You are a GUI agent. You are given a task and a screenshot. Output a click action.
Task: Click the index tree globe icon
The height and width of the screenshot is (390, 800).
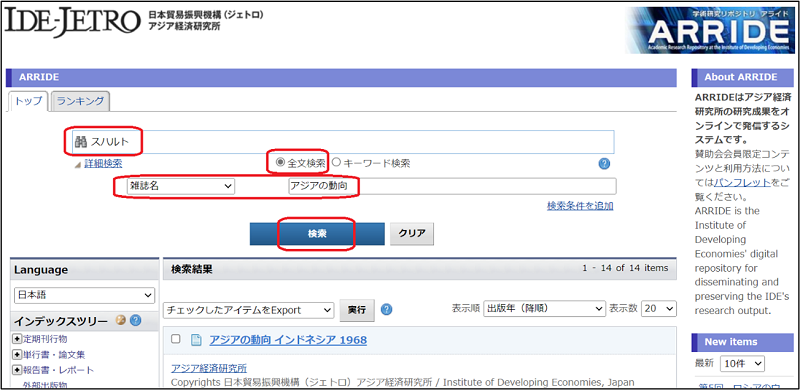click(x=121, y=321)
